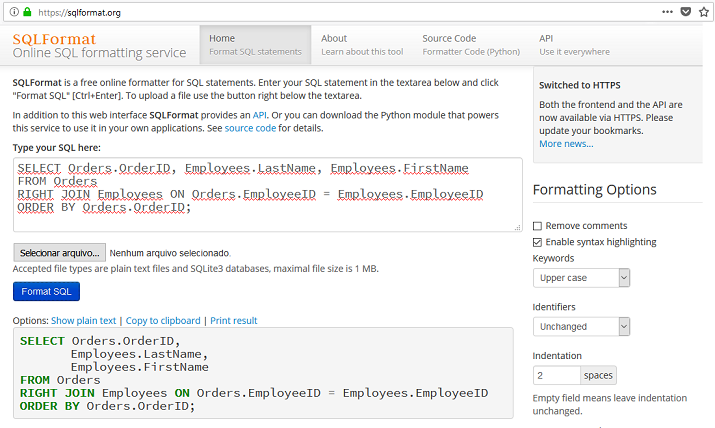This screenshot has height=428, width=715.
Task: Open the API tab
Action: pos(574,45)
